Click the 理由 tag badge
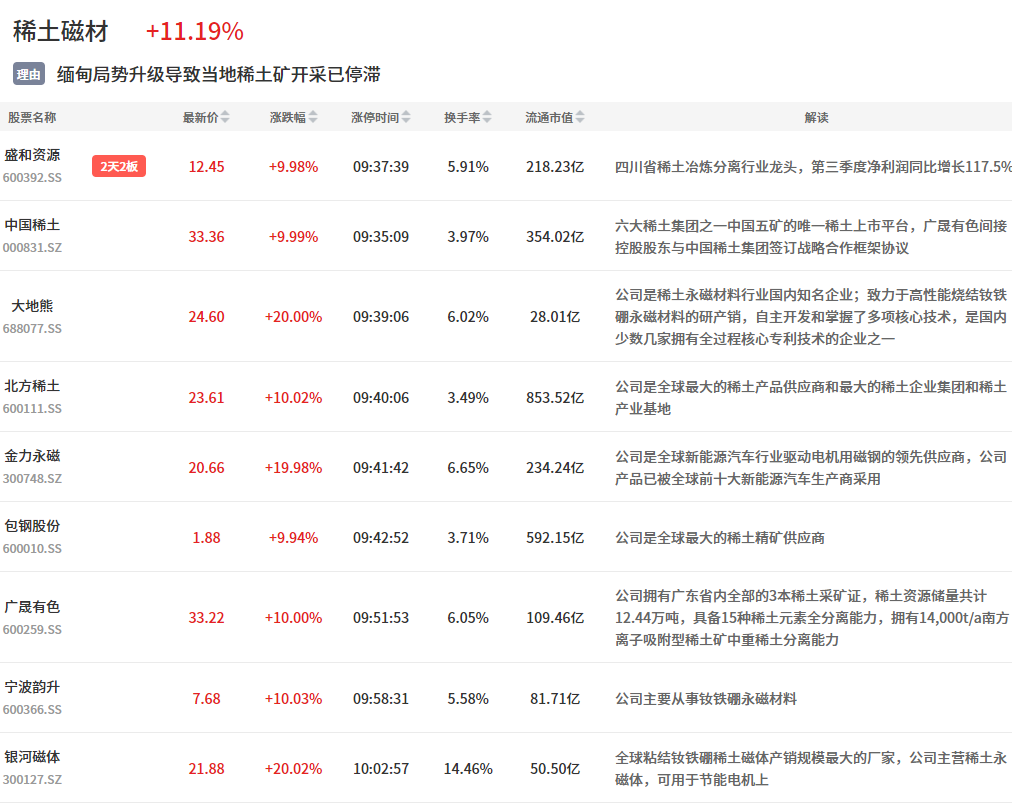 29,74
